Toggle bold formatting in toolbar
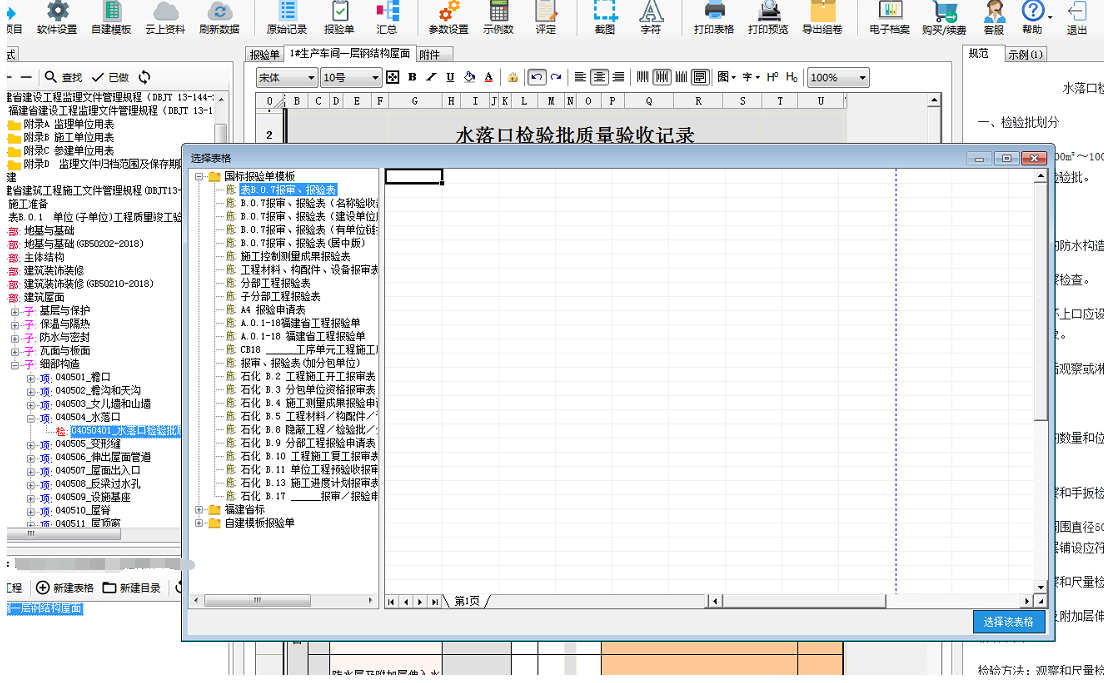Image resolution: width=1104 pixels, height=683 pixels. click(x=412, y=77)
